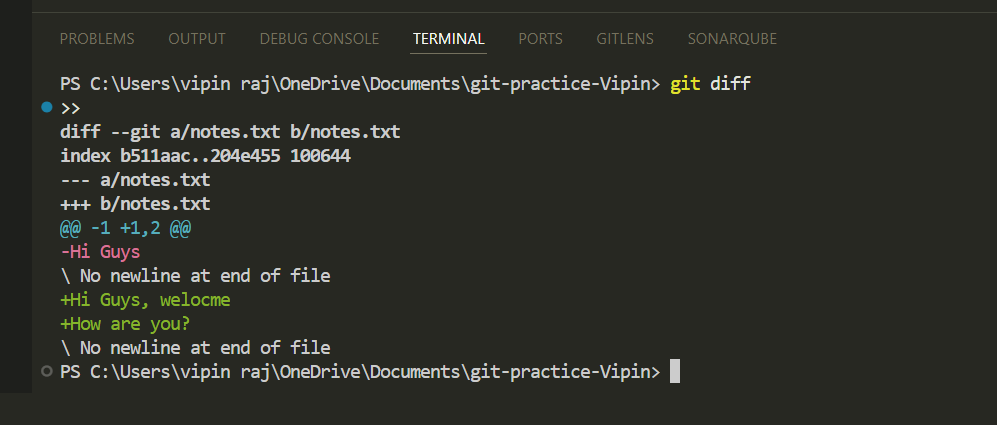The image size is (997, 425).
Task: Click the index b511aac..204e455 hash line
Action: coord(205,156)
